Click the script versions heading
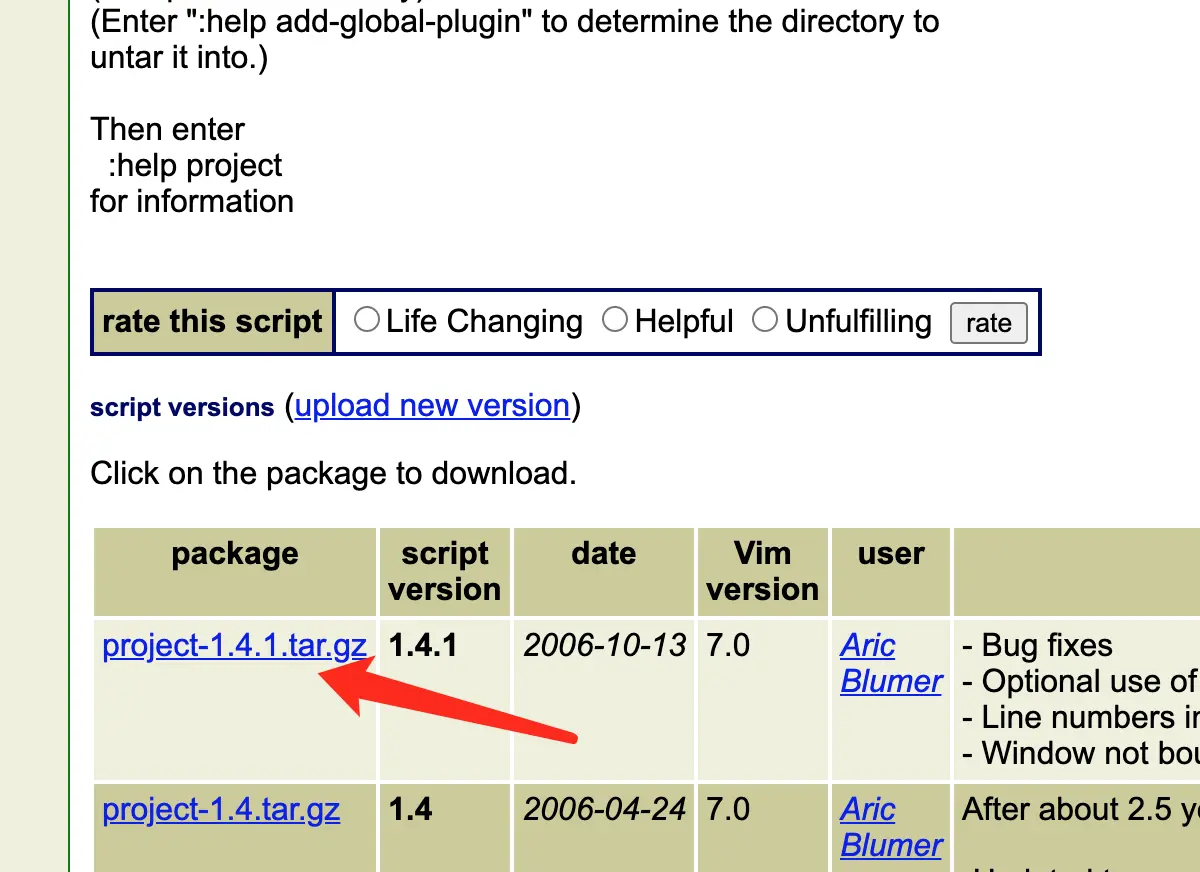The height and width of the screenshot is (872, 1200). [x=182, y=408]
